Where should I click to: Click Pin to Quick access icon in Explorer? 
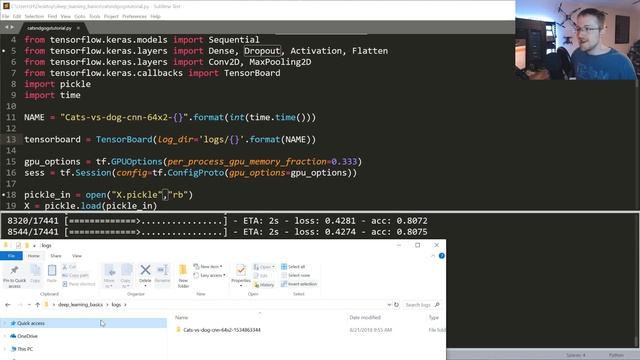point(14,270)
